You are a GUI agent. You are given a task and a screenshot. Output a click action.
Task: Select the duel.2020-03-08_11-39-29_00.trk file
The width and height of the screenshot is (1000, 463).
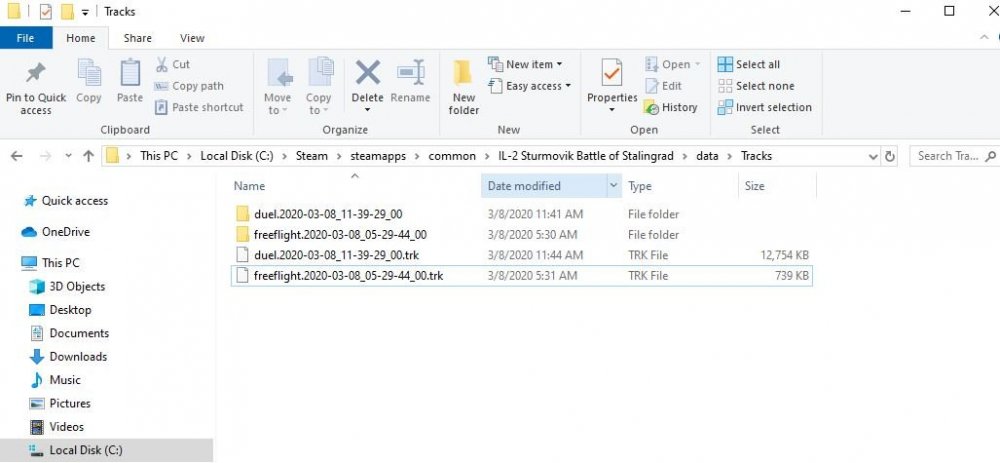(336, 255)
